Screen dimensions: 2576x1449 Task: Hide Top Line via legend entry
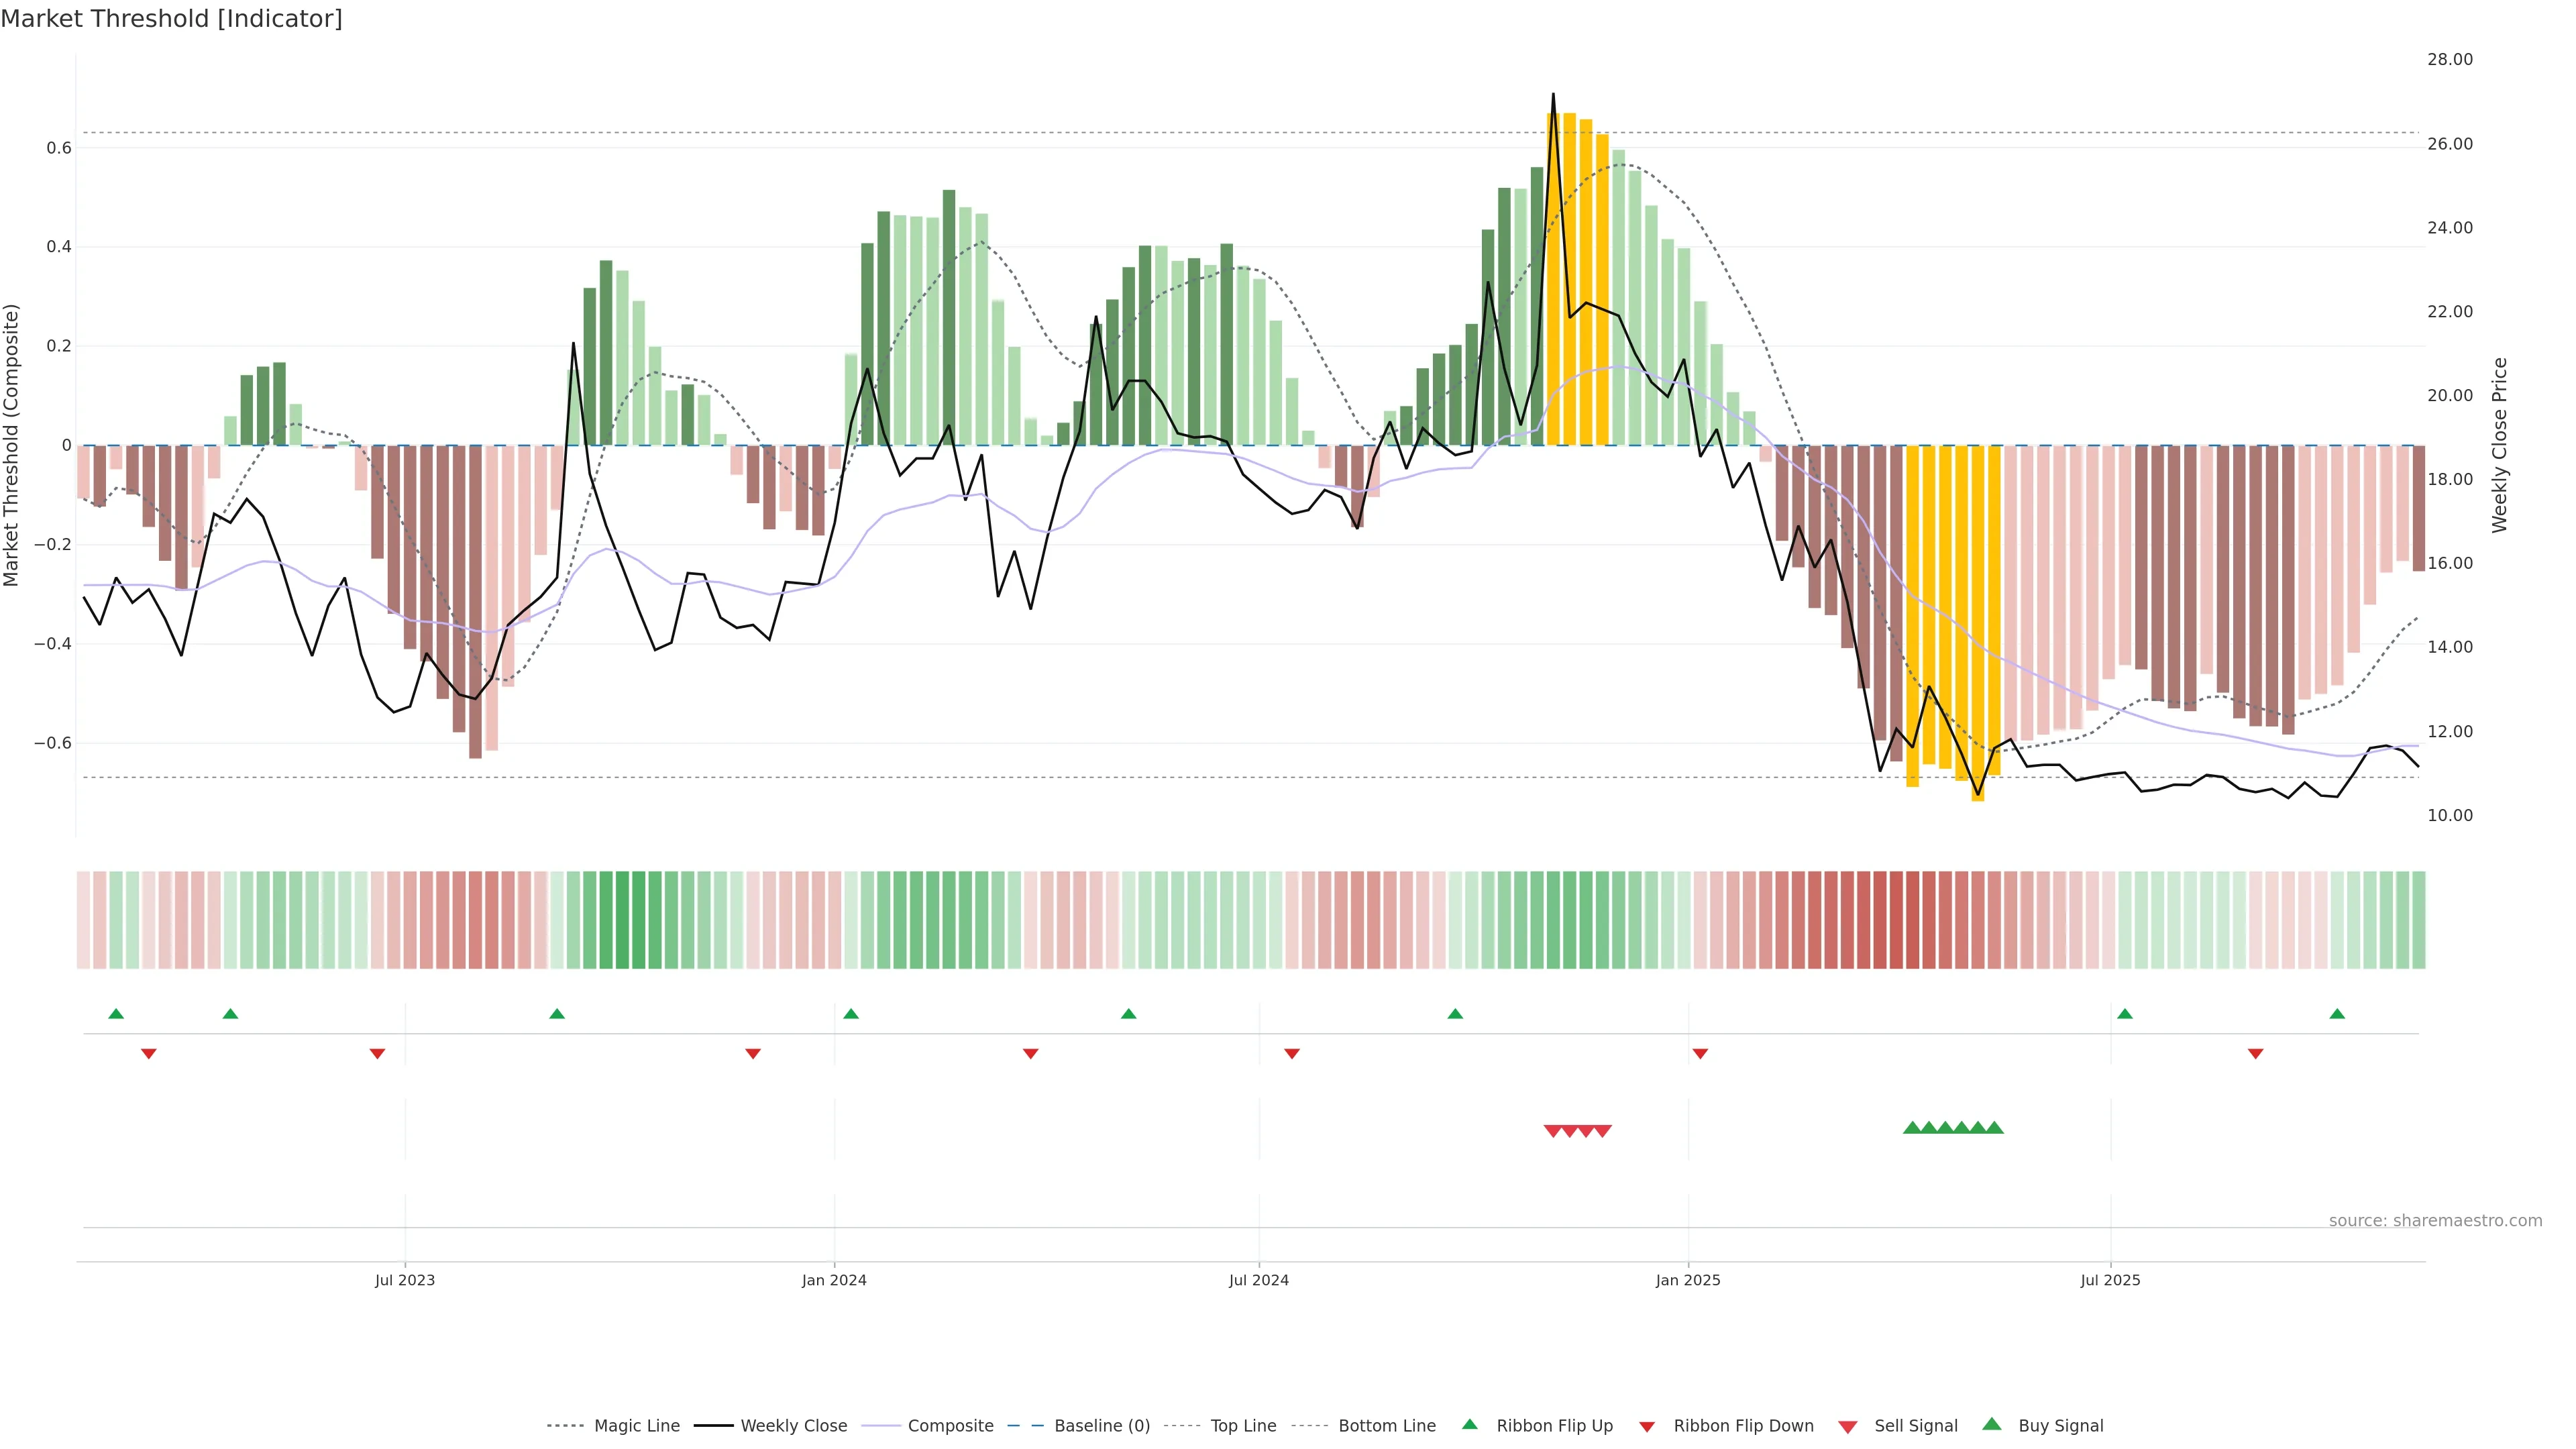coord(1243,1426)
